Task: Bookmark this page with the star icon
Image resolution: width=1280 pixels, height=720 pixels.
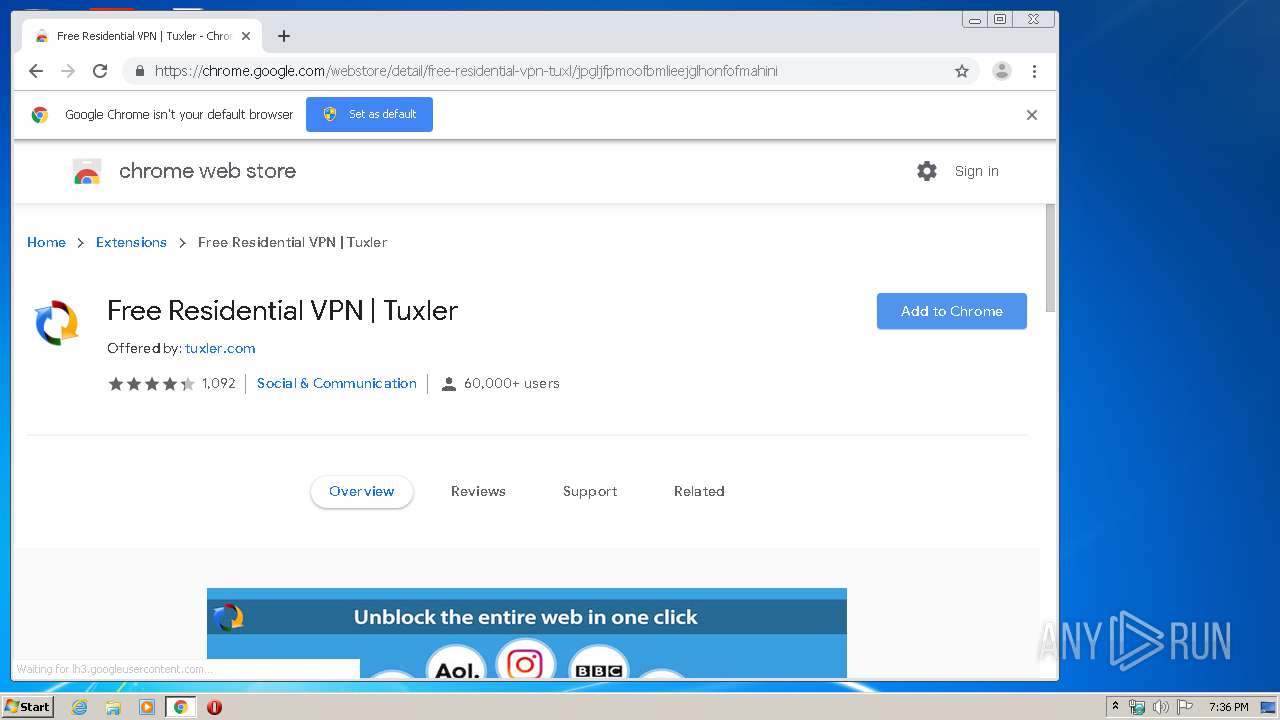Action: coord(962,71)
